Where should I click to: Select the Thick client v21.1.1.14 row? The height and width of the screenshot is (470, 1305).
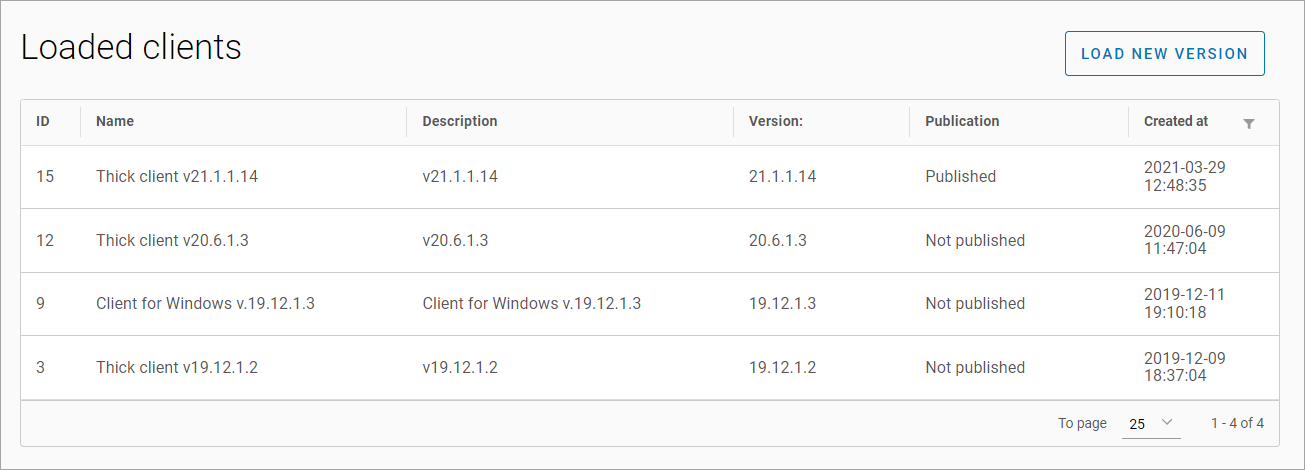(x=177, y=176)
